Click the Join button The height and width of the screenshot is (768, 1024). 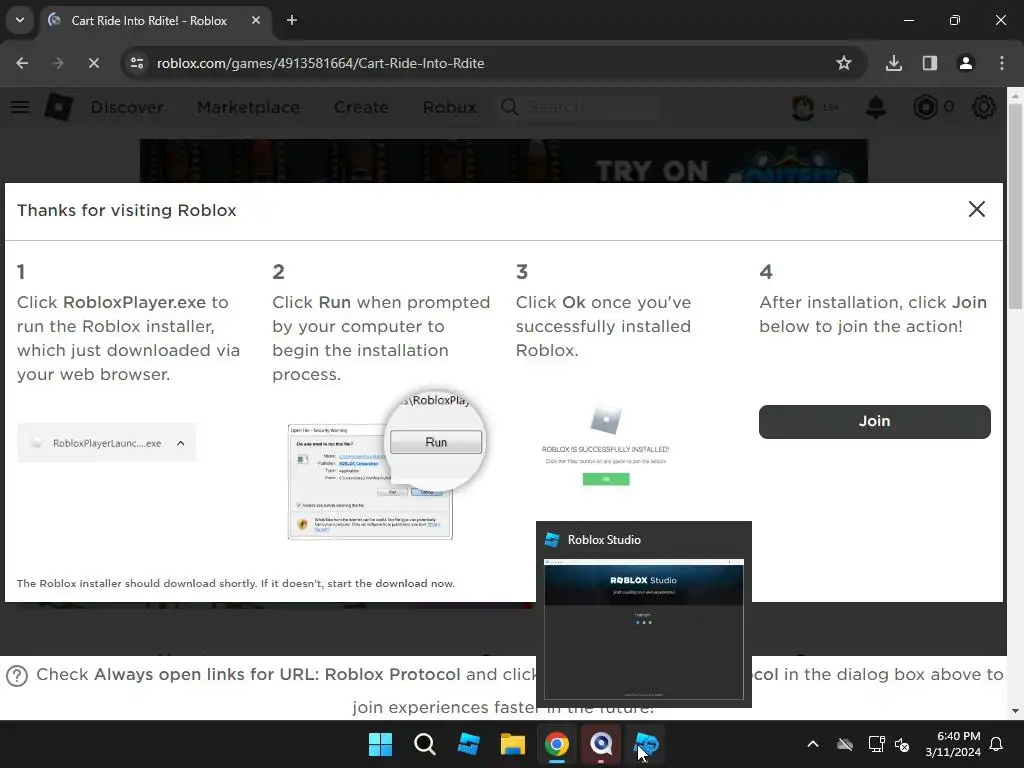[874, 421]
